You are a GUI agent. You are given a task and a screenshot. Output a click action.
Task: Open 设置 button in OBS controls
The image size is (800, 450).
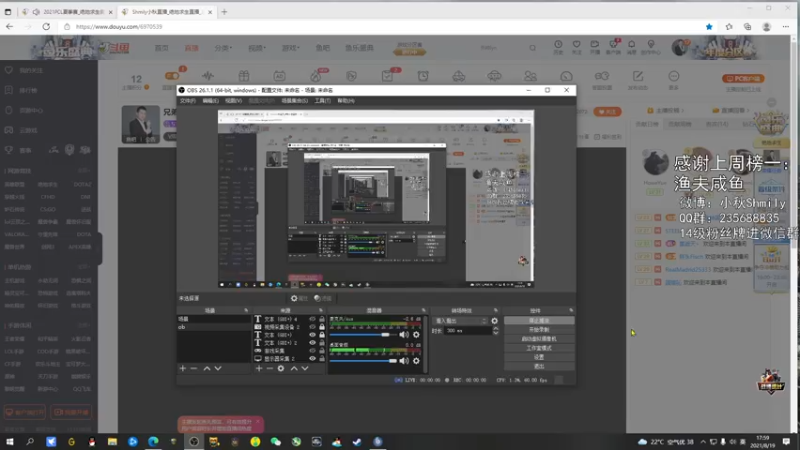pos(539,357)
